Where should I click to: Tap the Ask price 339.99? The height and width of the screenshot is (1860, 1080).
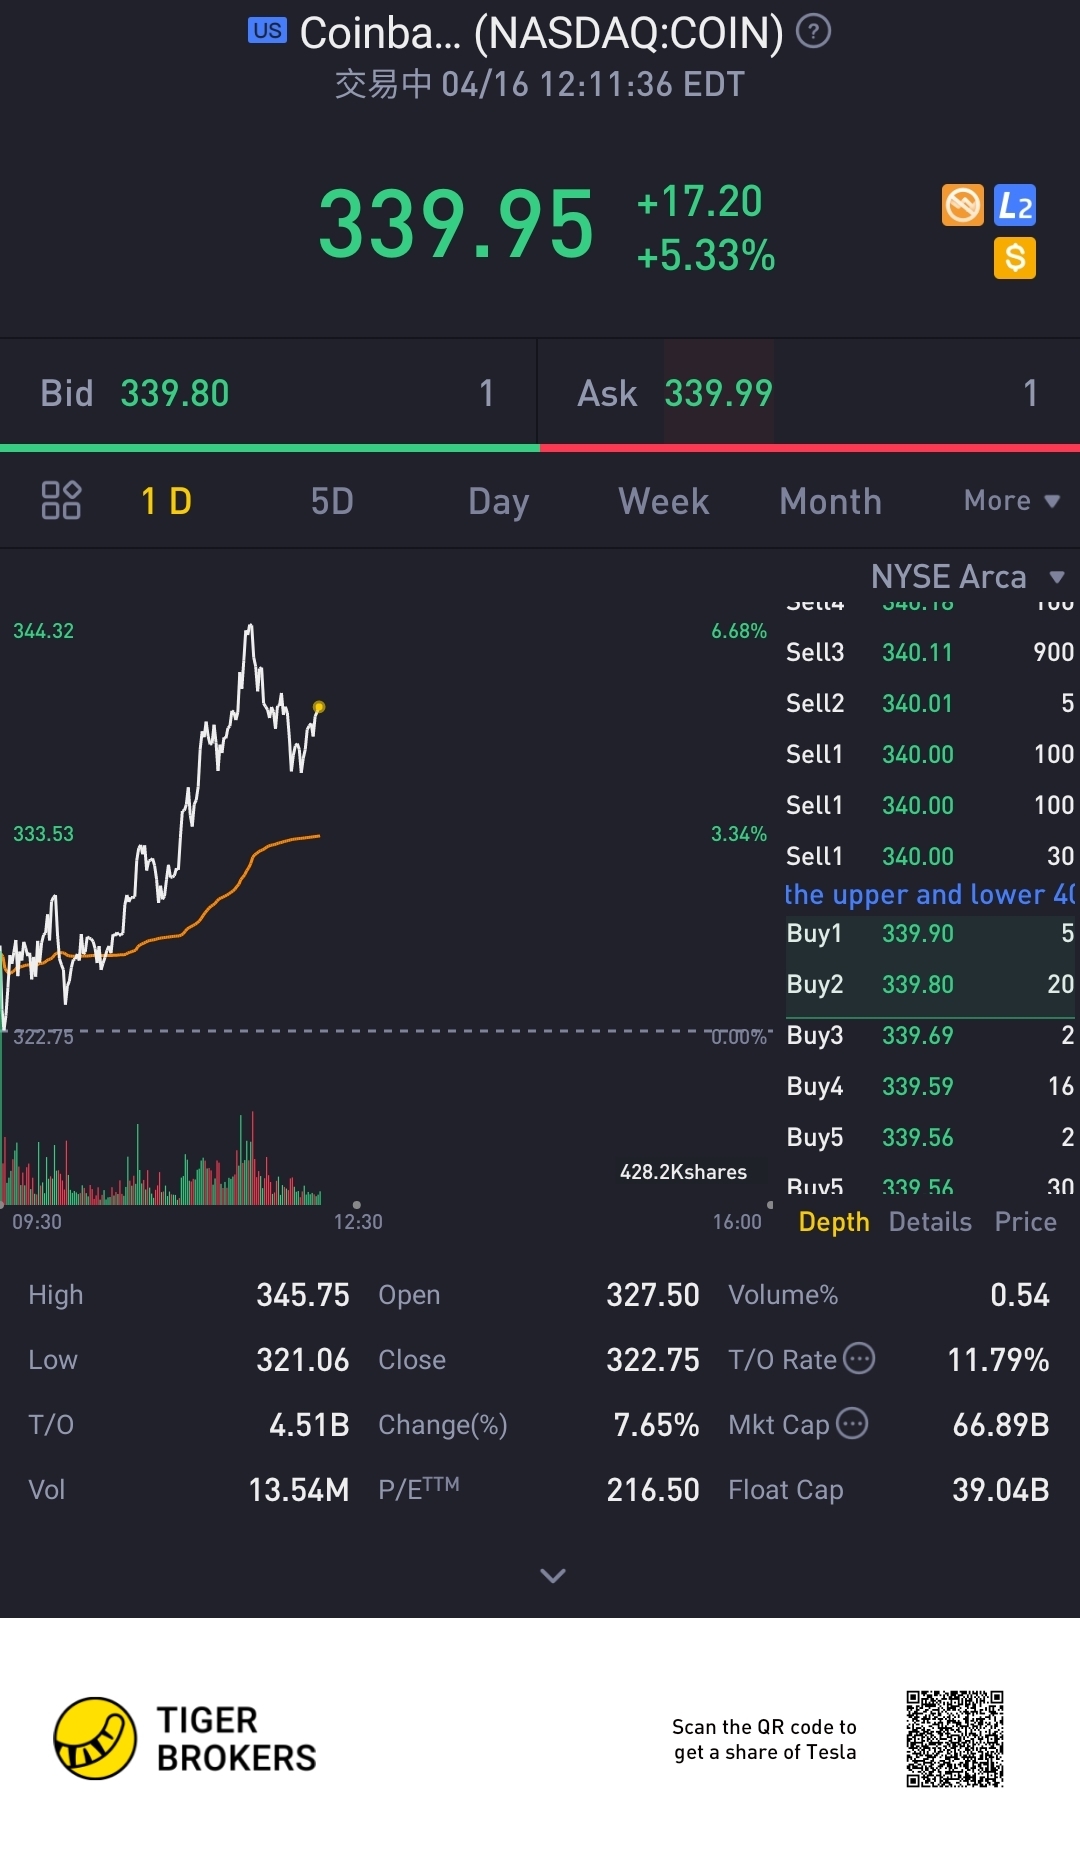click(x=718, y=393)
